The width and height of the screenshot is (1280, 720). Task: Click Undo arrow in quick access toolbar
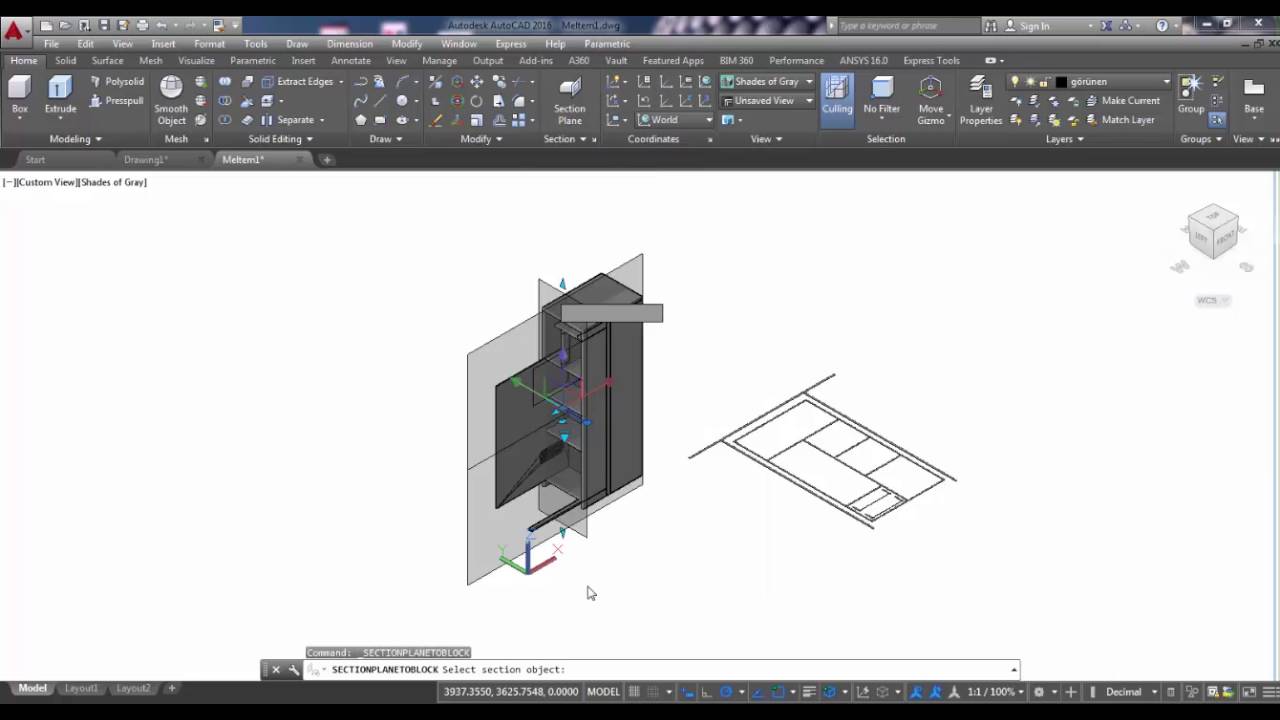coord(161,25)
